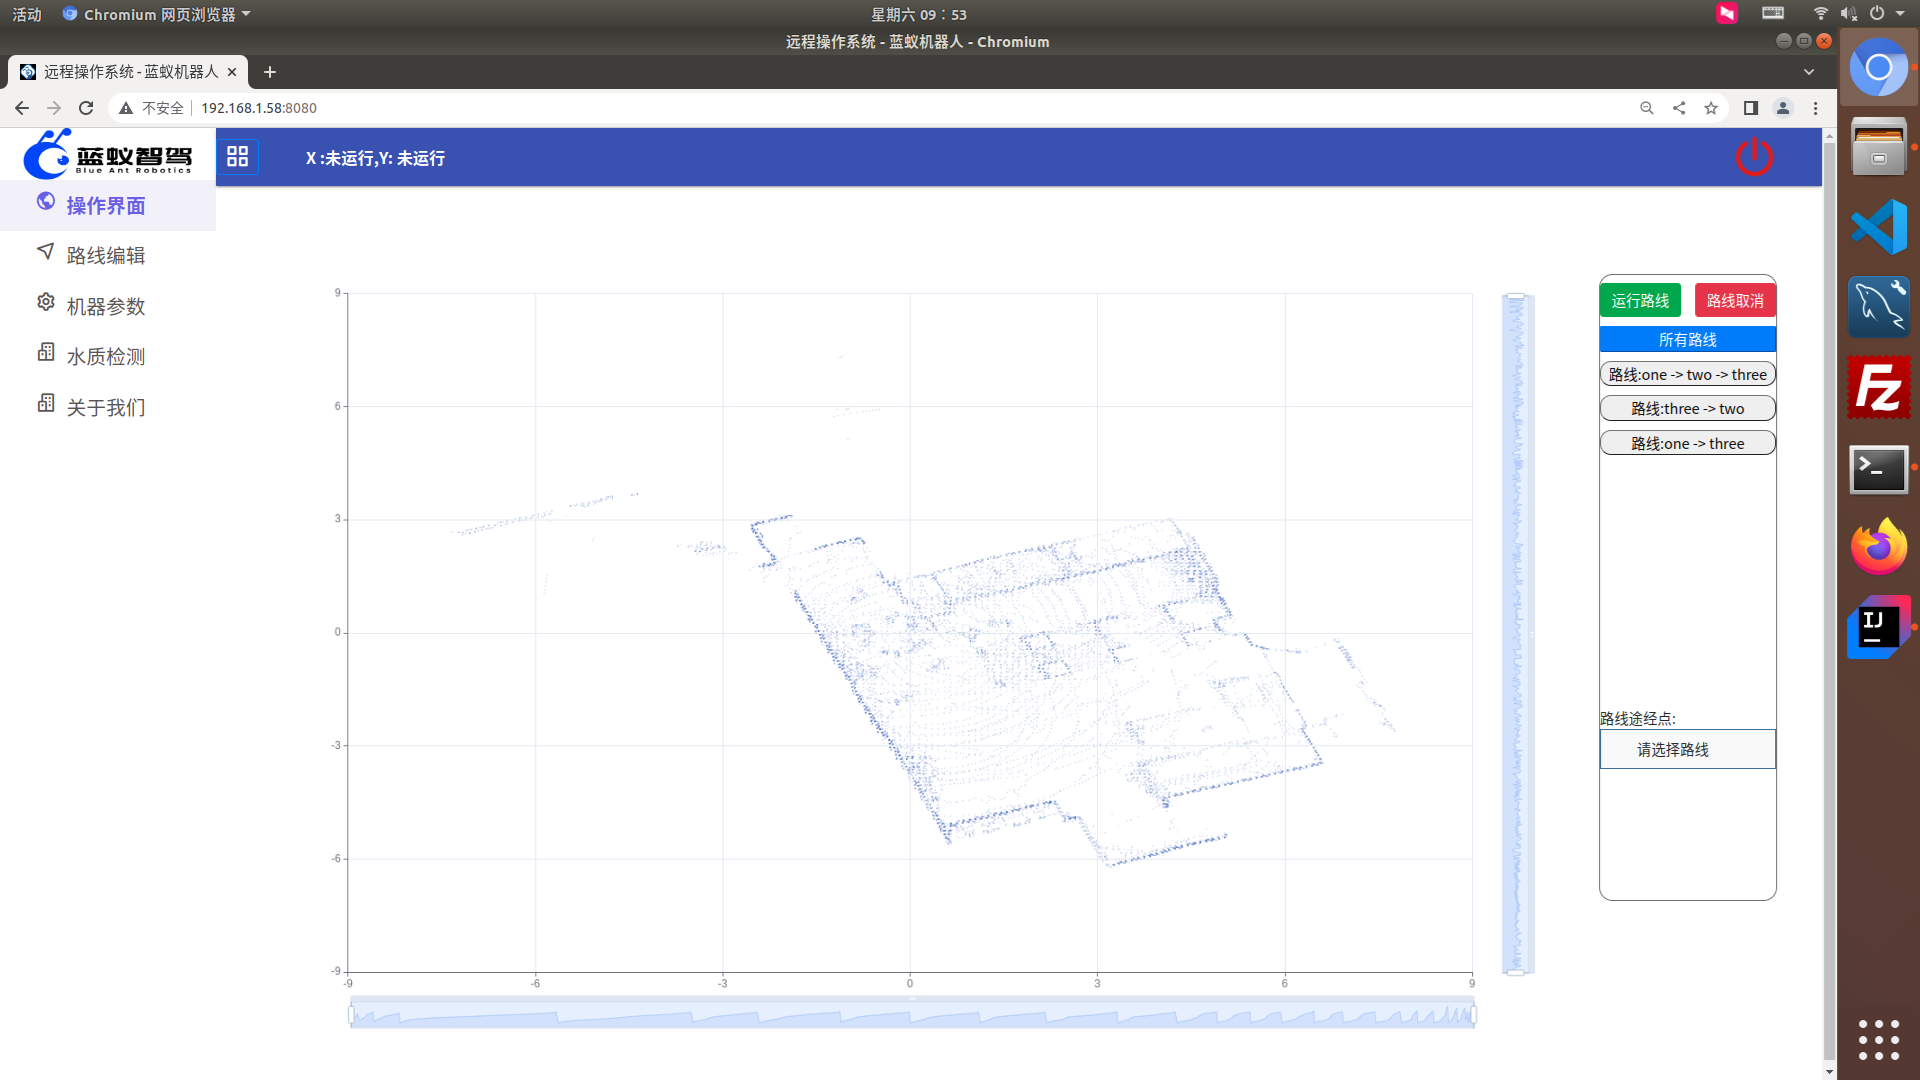Go back in browser history

22,108
